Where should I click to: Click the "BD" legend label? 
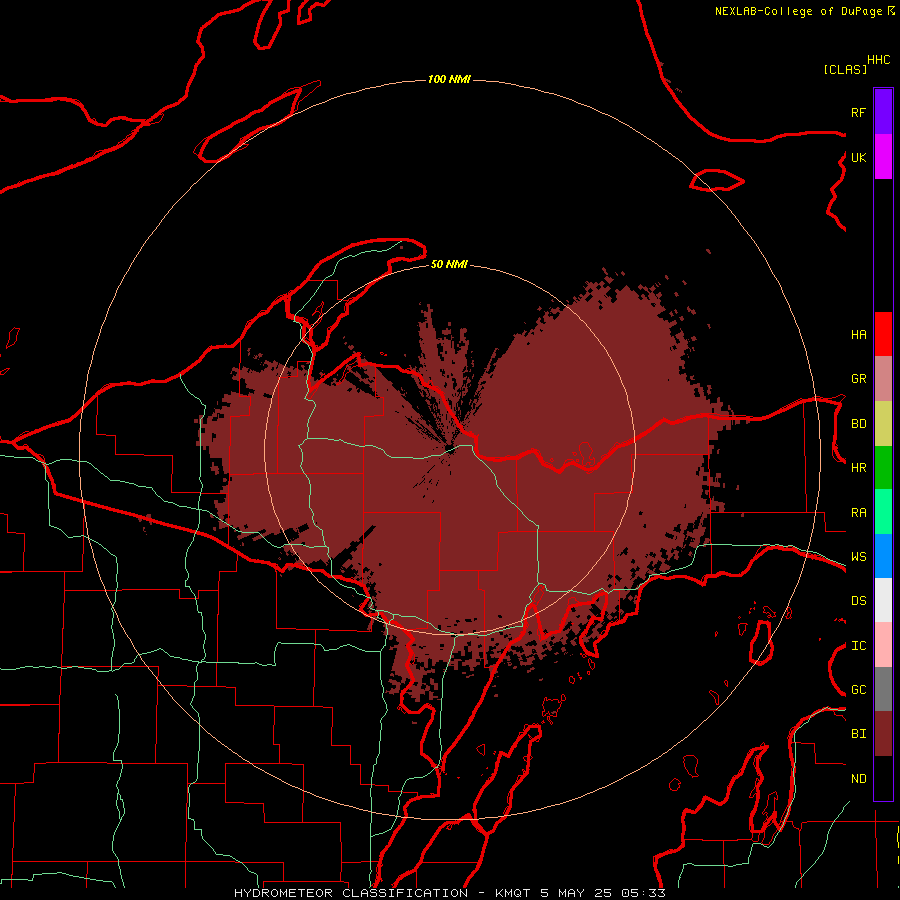858,424
